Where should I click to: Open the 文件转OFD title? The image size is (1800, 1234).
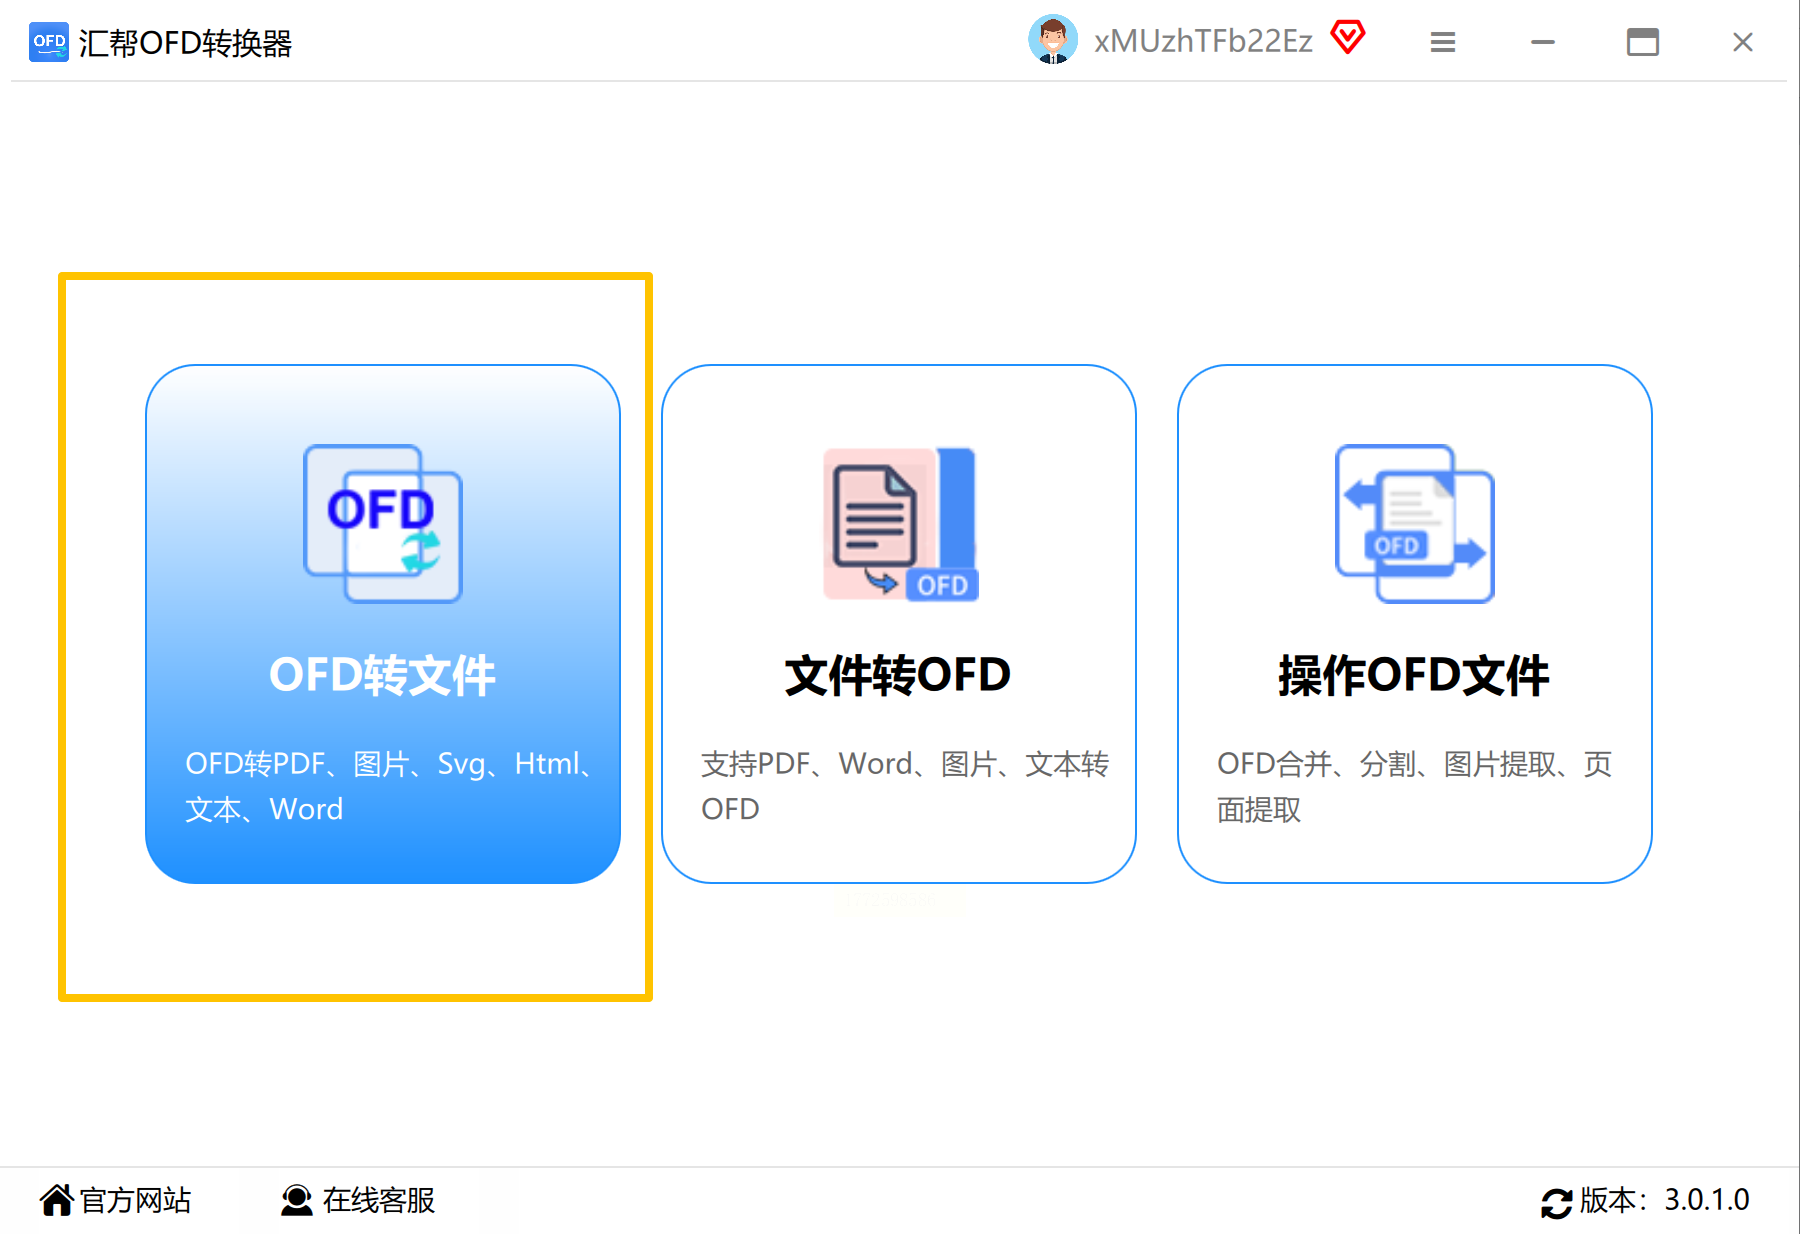[898, 675]
